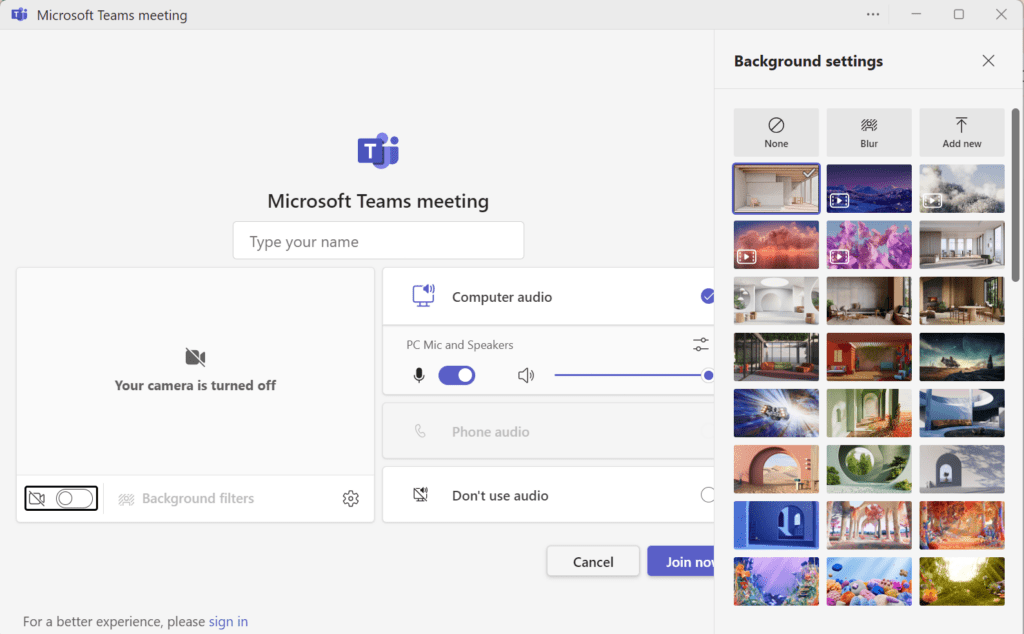
Task: Click the speaker volume icon
Action: 526,375
